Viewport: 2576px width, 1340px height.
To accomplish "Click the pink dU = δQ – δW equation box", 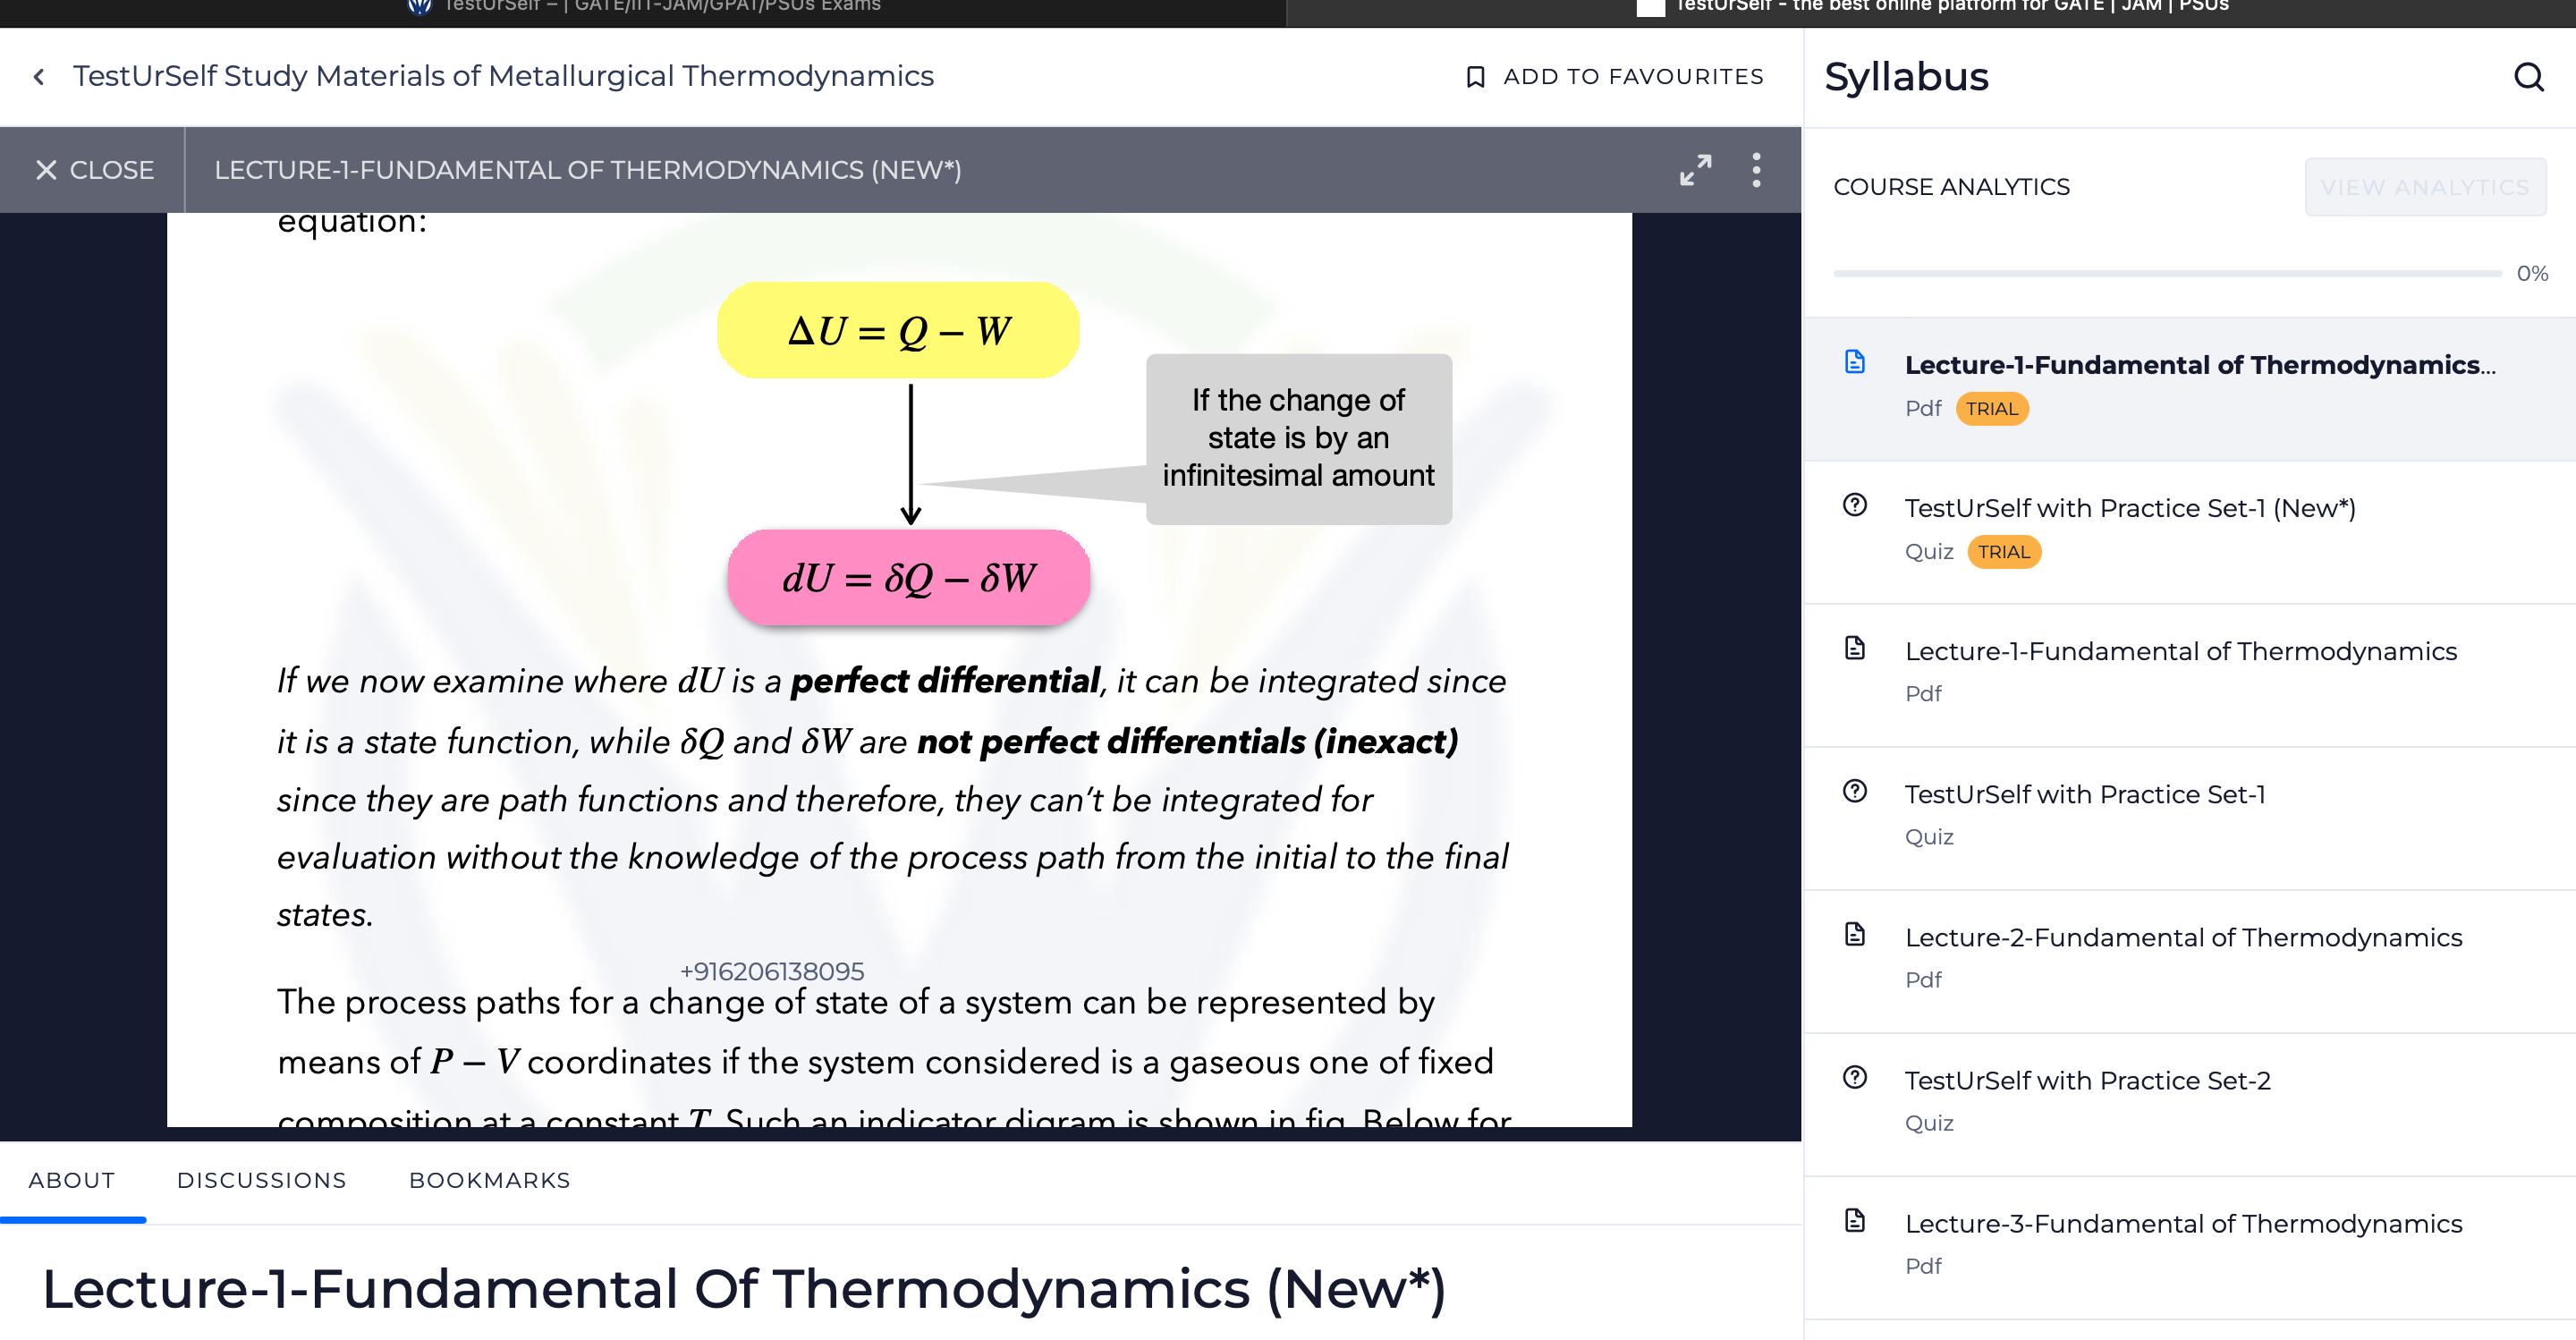I will (x=908, y=577).
